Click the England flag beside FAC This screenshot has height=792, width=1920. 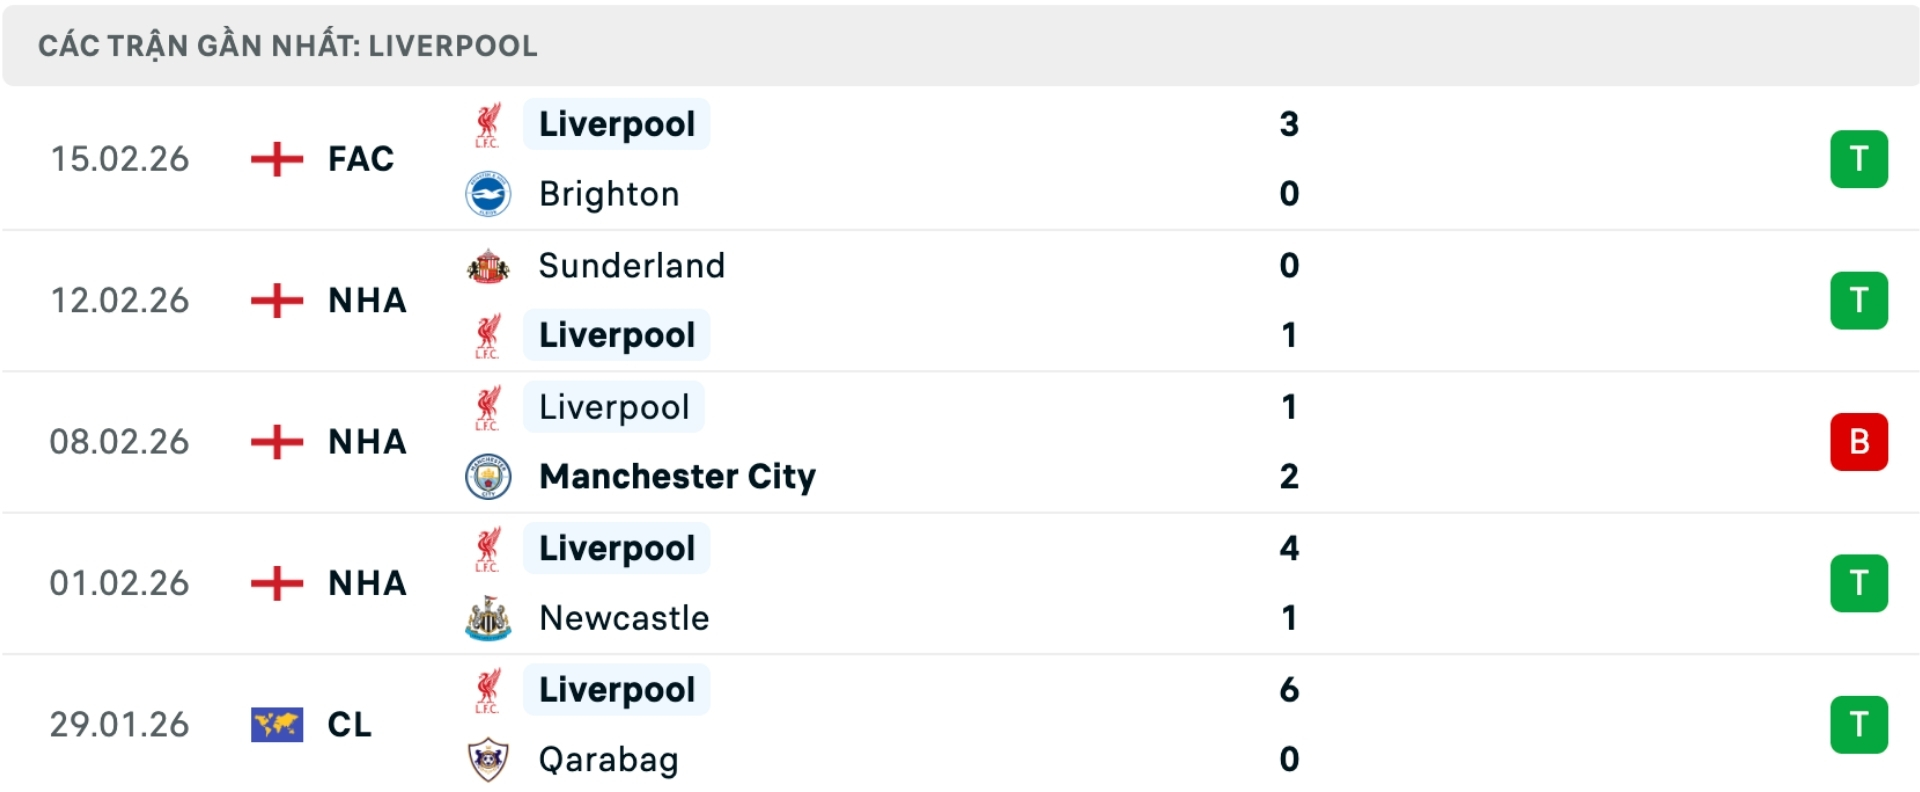(276, 159)
